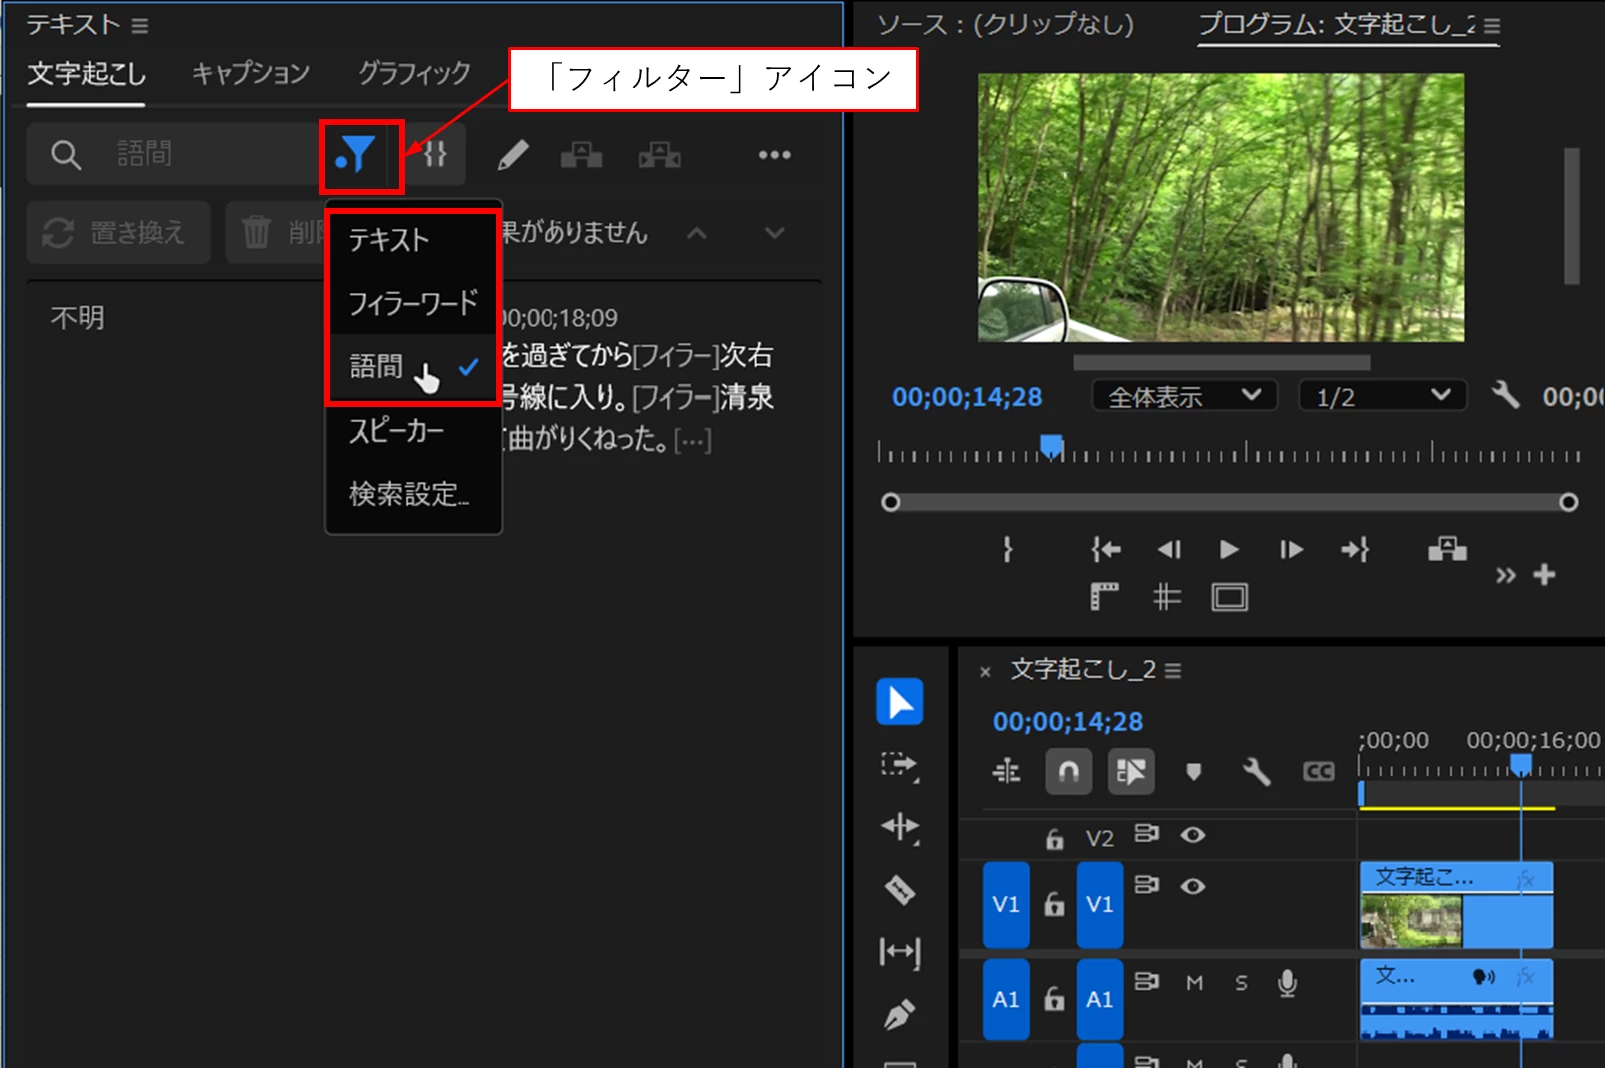Screen dimensions: 1605x1068
Task: Select the Slip tool
Action: 899,952
